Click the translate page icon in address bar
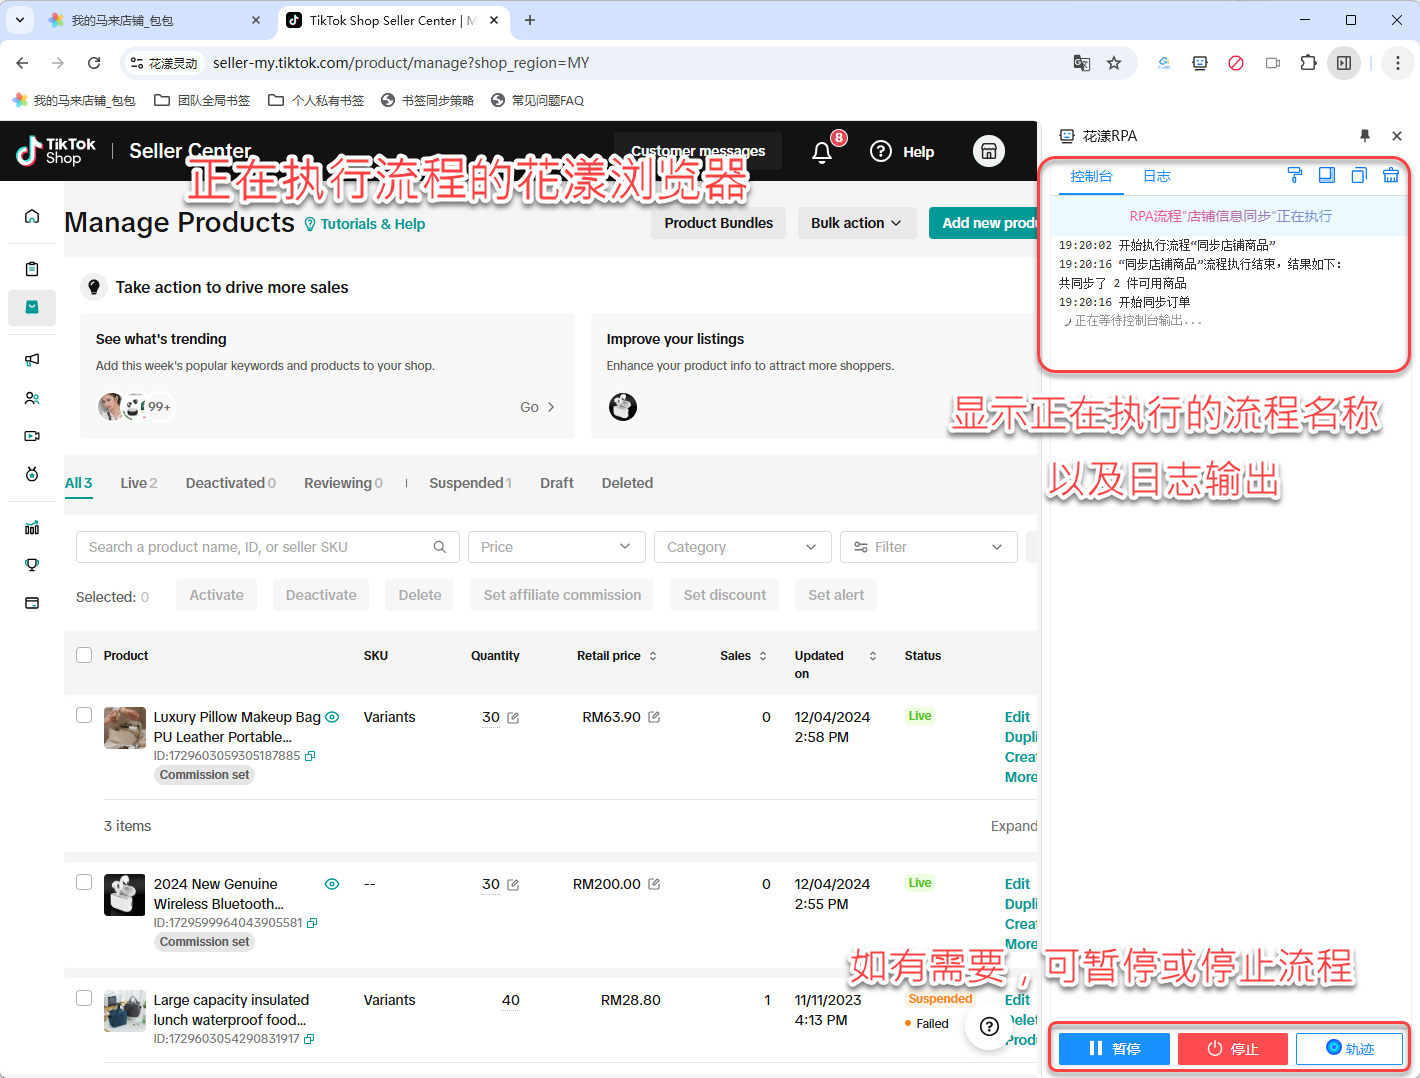 [x=1082, y=63]
